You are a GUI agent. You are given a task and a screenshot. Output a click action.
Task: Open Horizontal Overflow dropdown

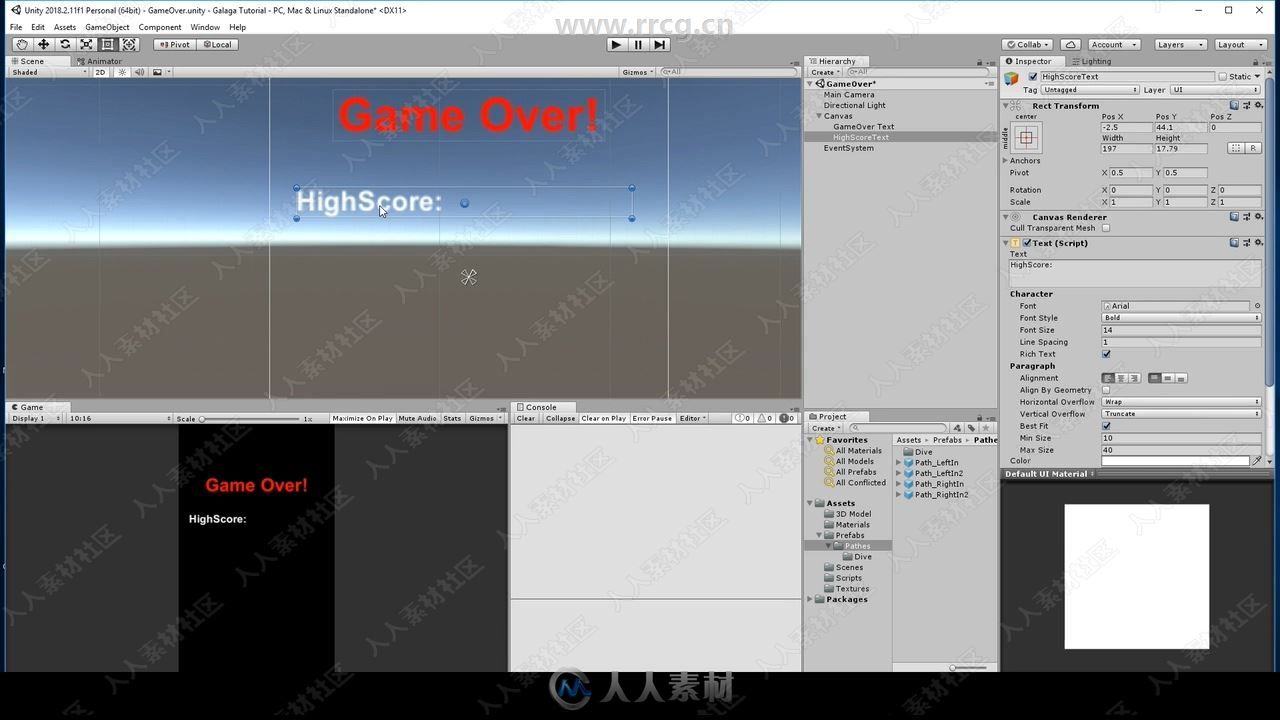(x=1181, y=402)
